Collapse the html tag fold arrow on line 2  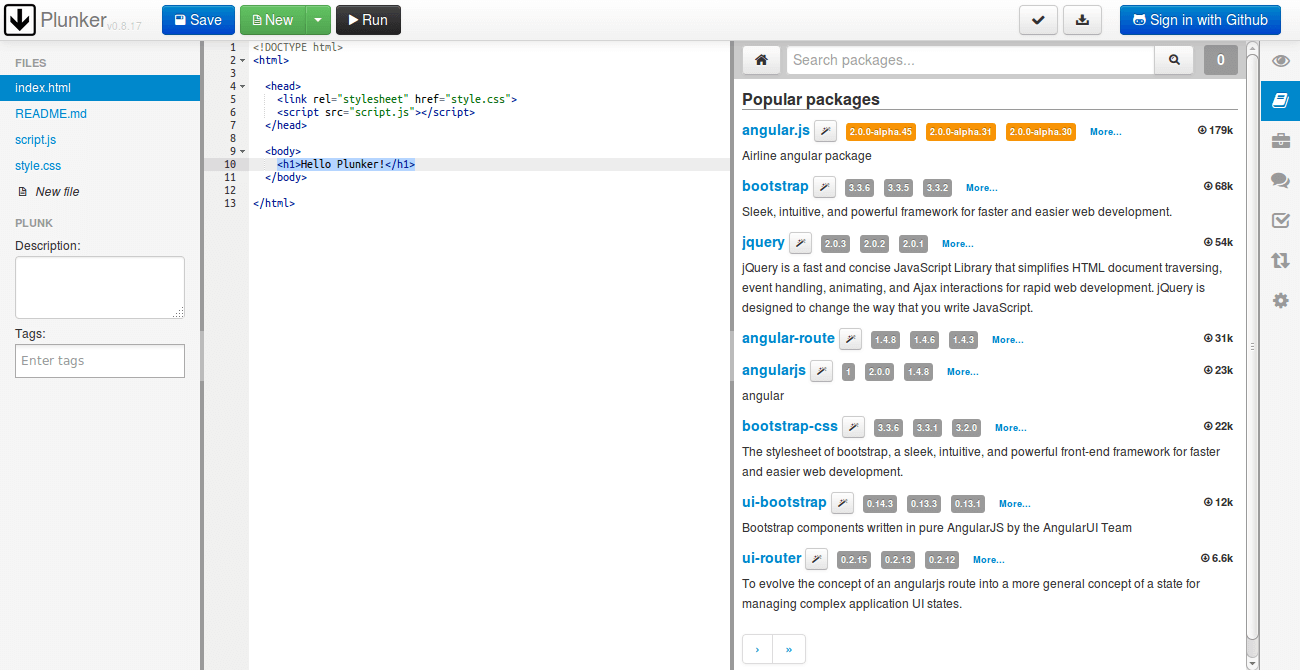[243, 60]
